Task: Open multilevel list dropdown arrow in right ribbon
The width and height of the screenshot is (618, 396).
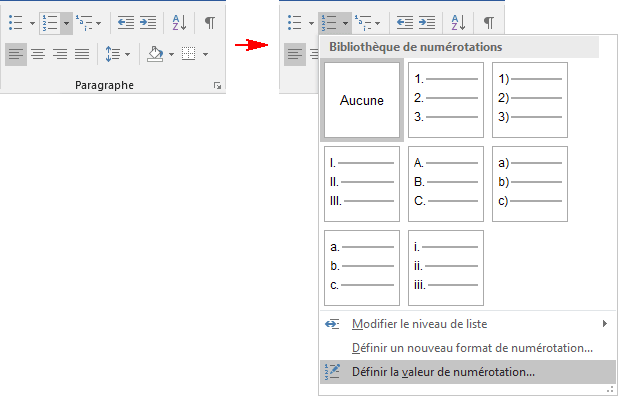Action: pyautogui.click(x=378, y=23)
